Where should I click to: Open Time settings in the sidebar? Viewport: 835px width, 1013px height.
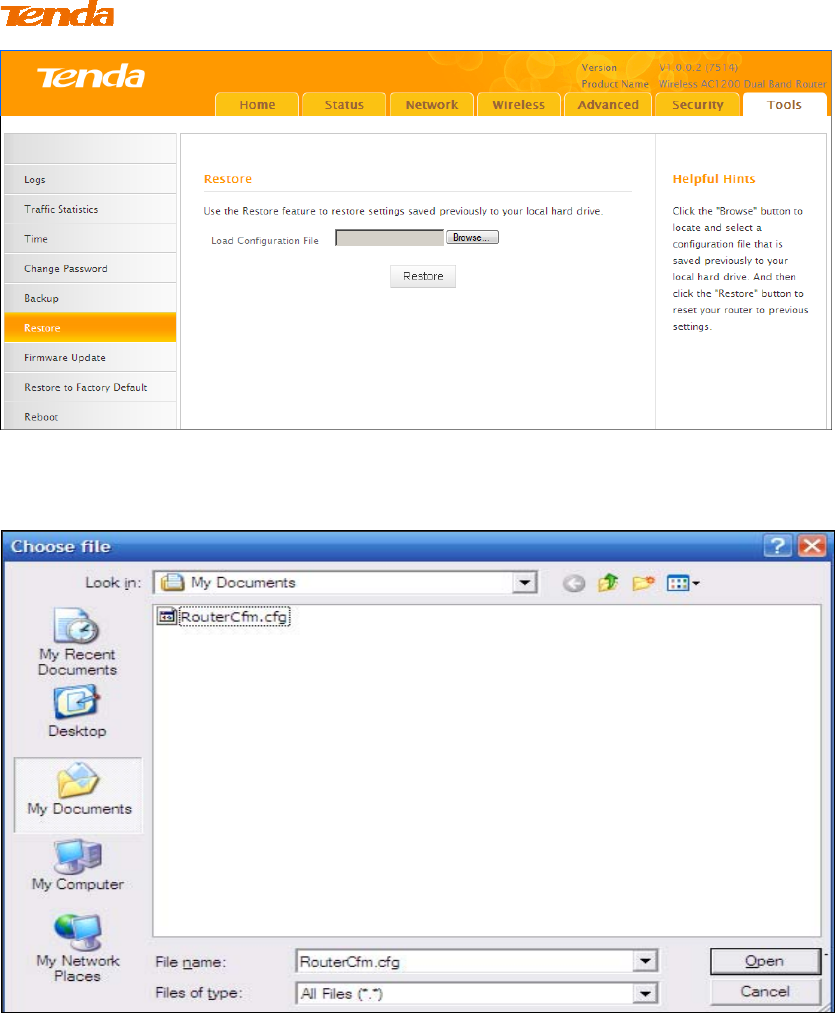click(x=90, y=238)
